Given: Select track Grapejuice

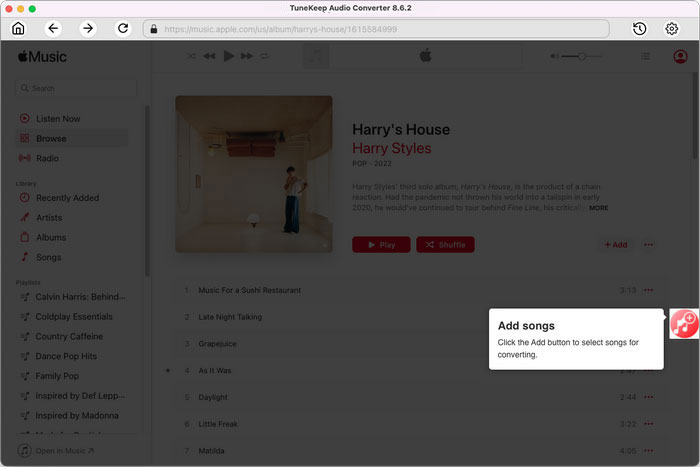Looking at the screenshot, I should 217,344.
